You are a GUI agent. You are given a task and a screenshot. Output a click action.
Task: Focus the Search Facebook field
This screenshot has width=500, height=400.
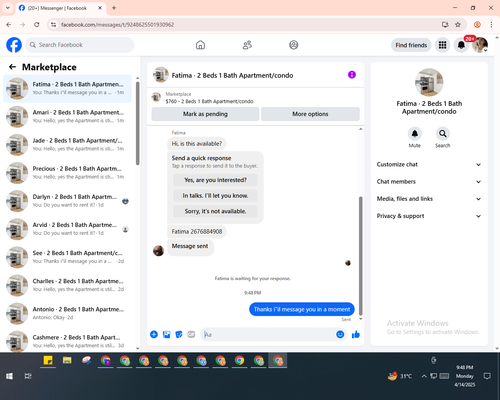(x=80, y=45)
